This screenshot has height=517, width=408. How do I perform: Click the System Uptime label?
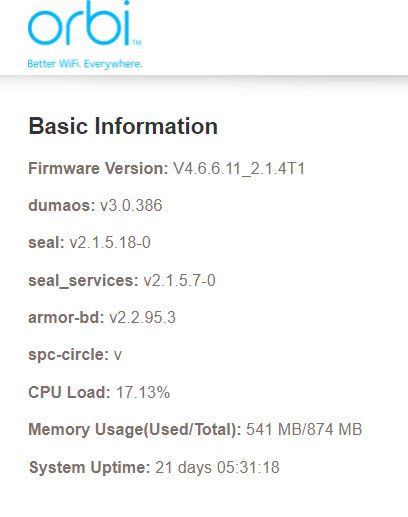pyautogui.click(x=90, y=467)
